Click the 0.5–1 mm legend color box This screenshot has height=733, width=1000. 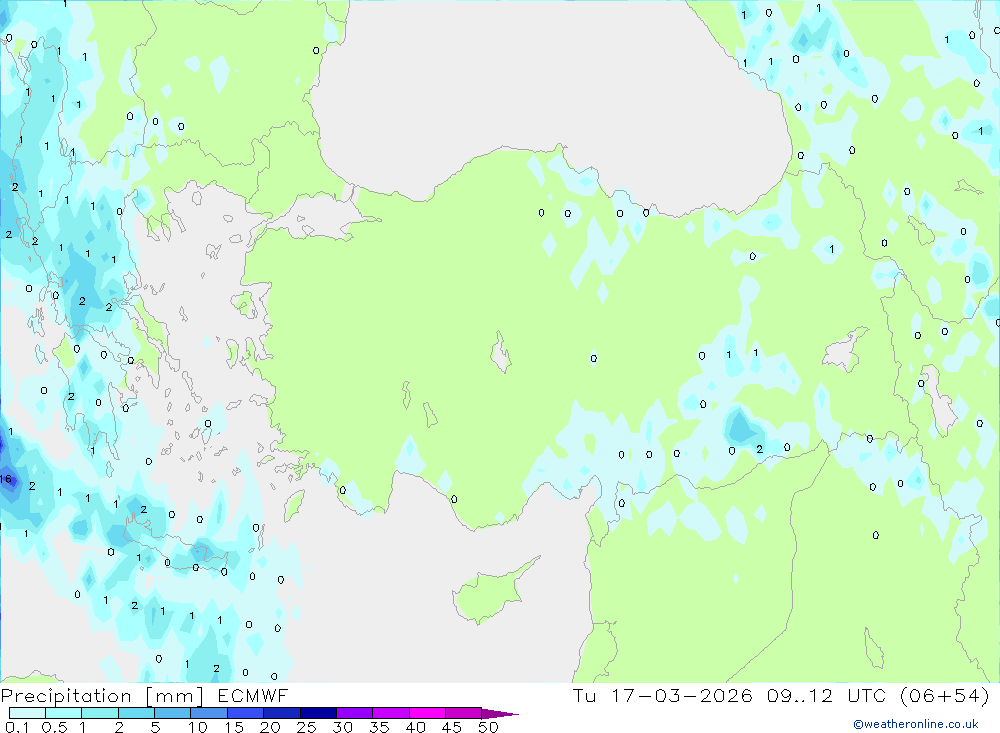tap(63, 713)
